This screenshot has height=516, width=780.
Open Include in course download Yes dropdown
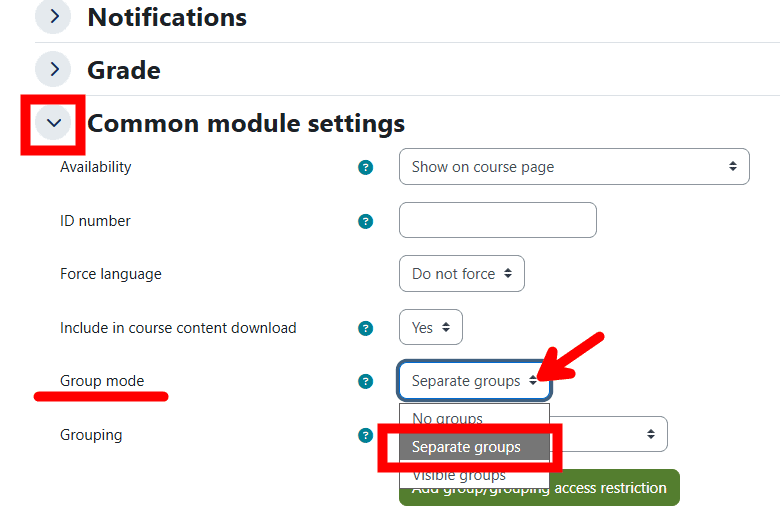point(431,327)
